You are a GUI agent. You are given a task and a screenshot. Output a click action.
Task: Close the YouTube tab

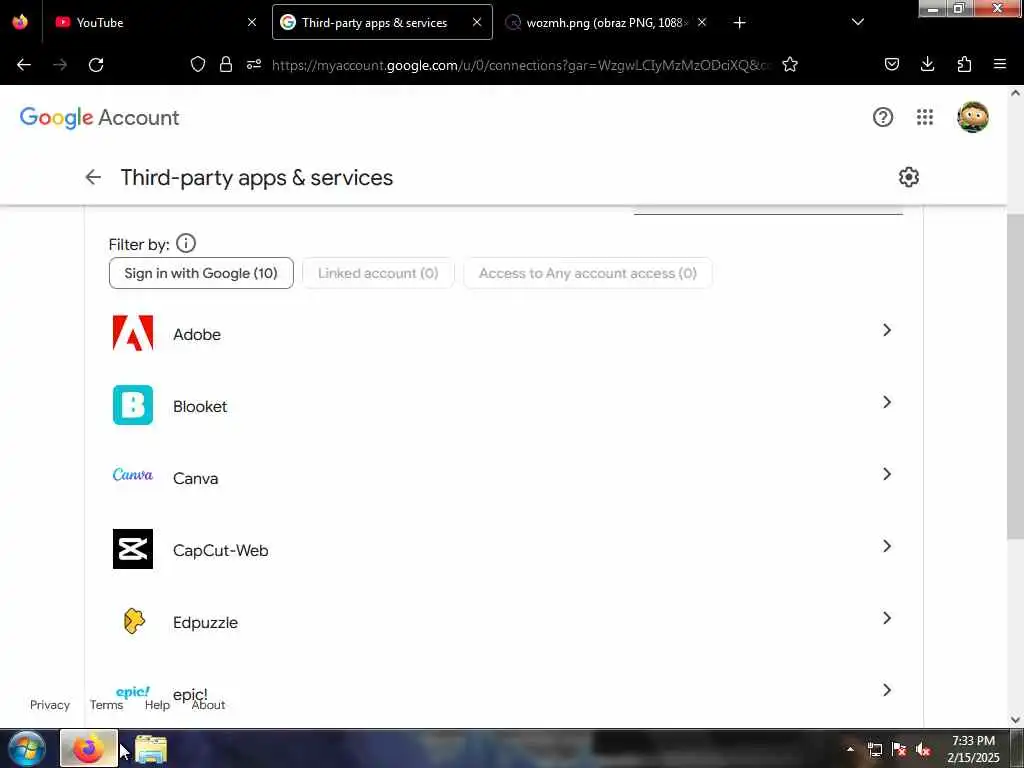pos(251,22)
